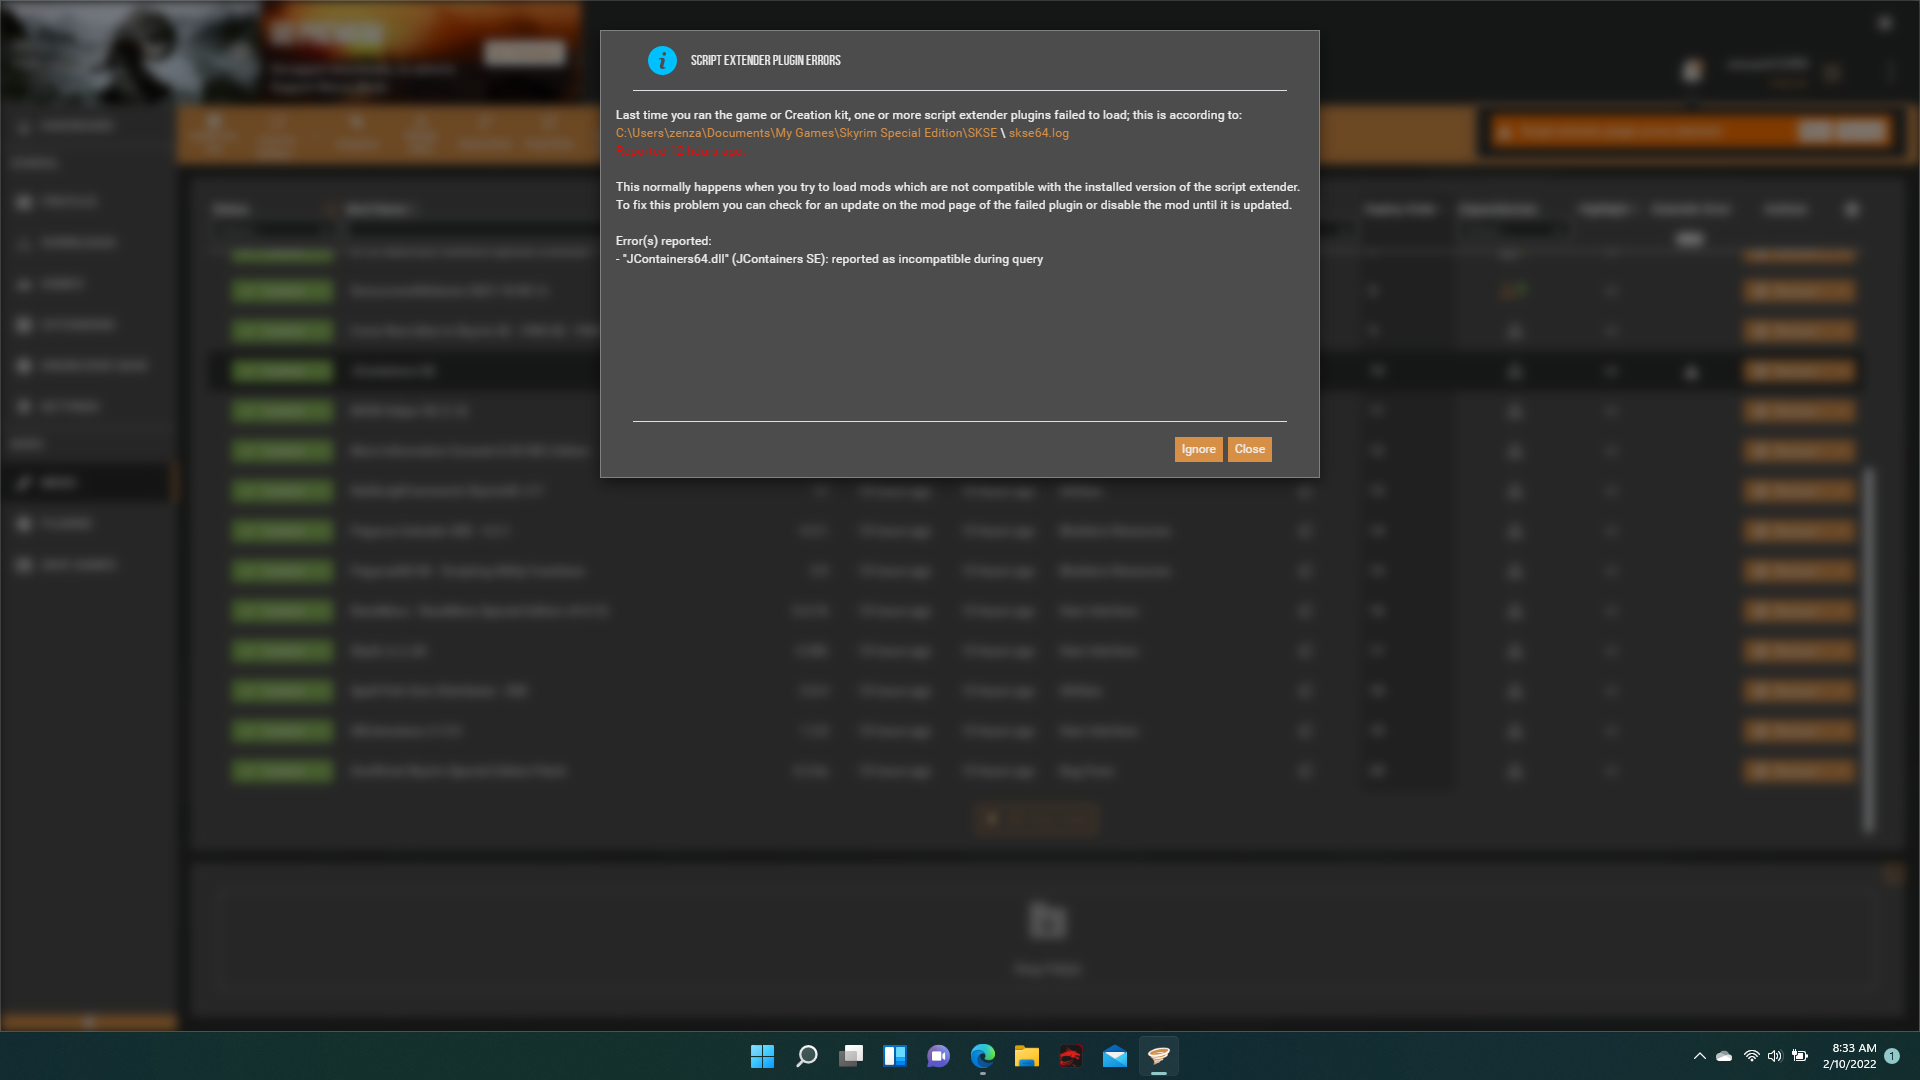Screen dimensions: 1920x1080
Task: Open the Windows Start menu
Action: pyautogui.click(x=762, y=1056)
